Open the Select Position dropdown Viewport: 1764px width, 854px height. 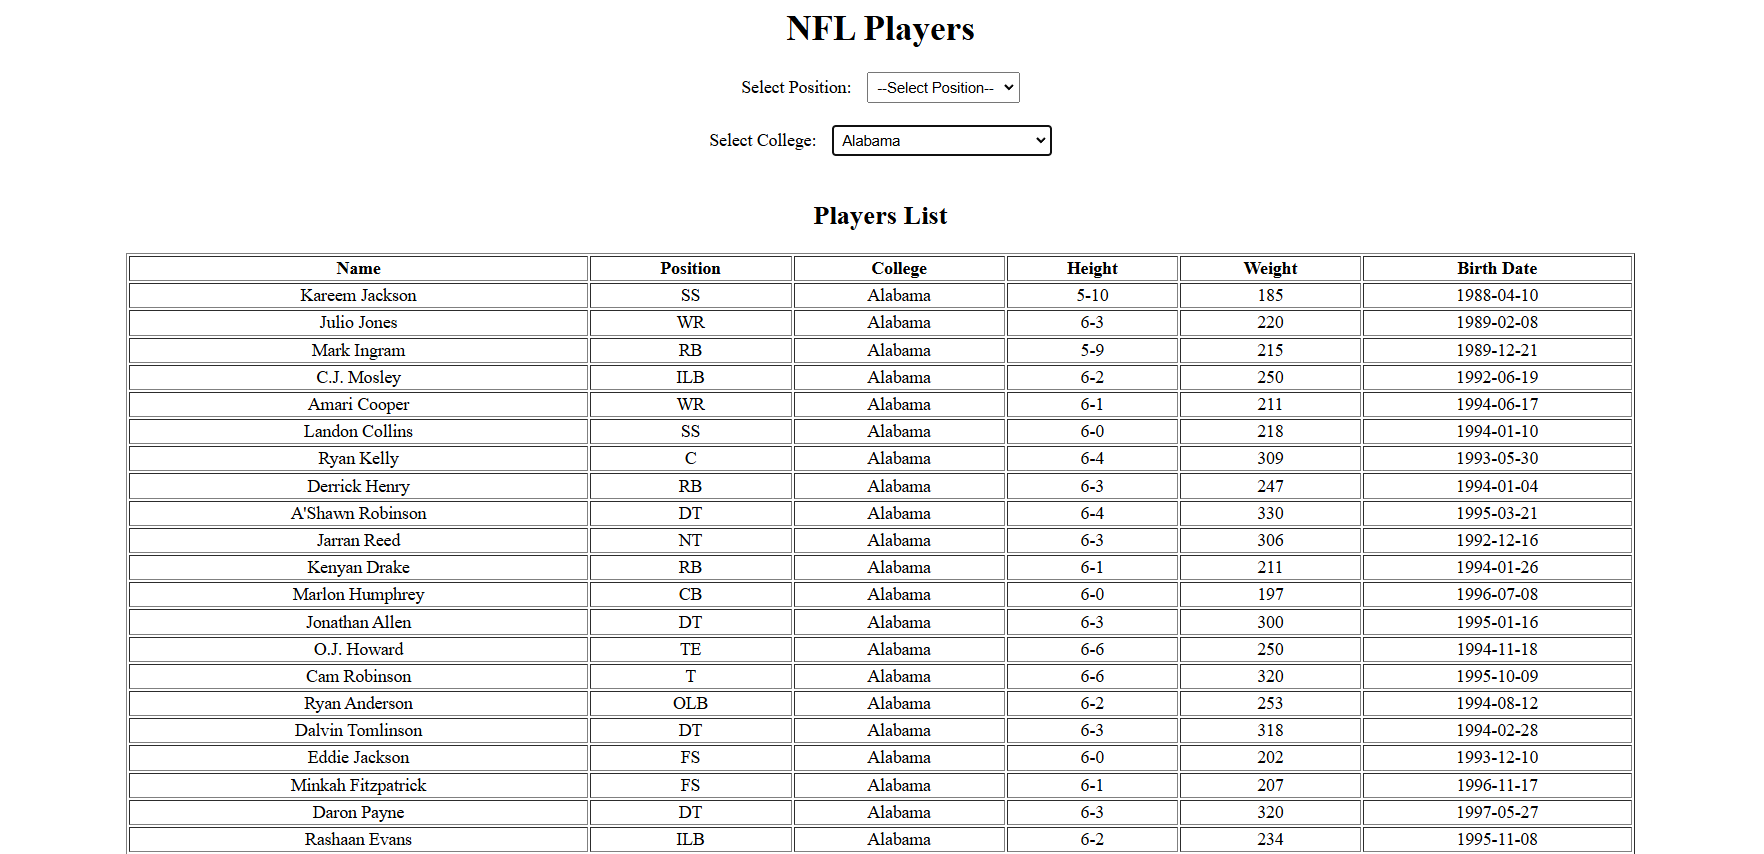pos(943,88)
